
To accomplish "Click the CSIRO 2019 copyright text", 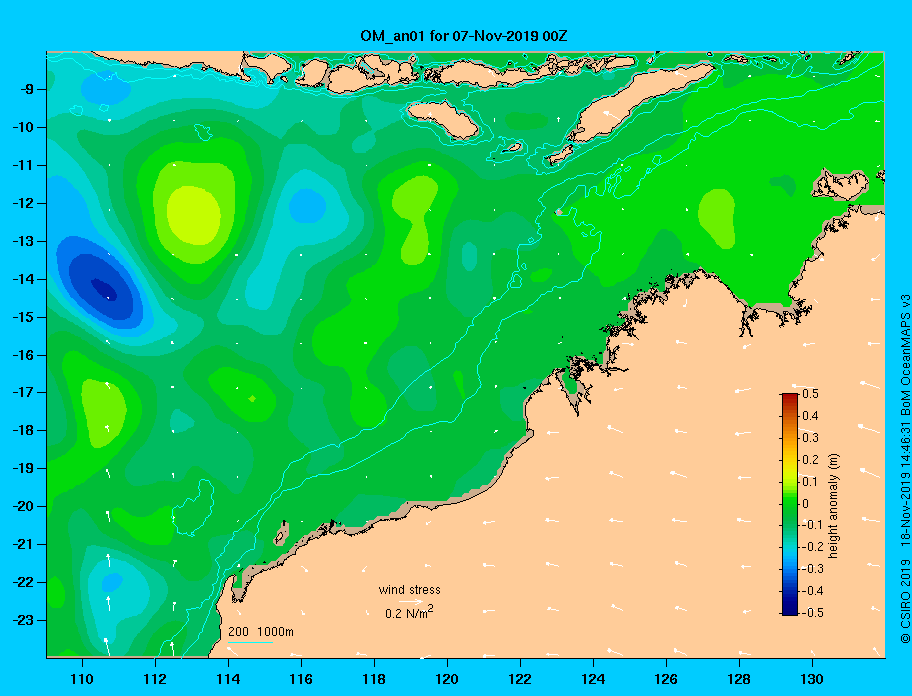I will coord(905,601).
